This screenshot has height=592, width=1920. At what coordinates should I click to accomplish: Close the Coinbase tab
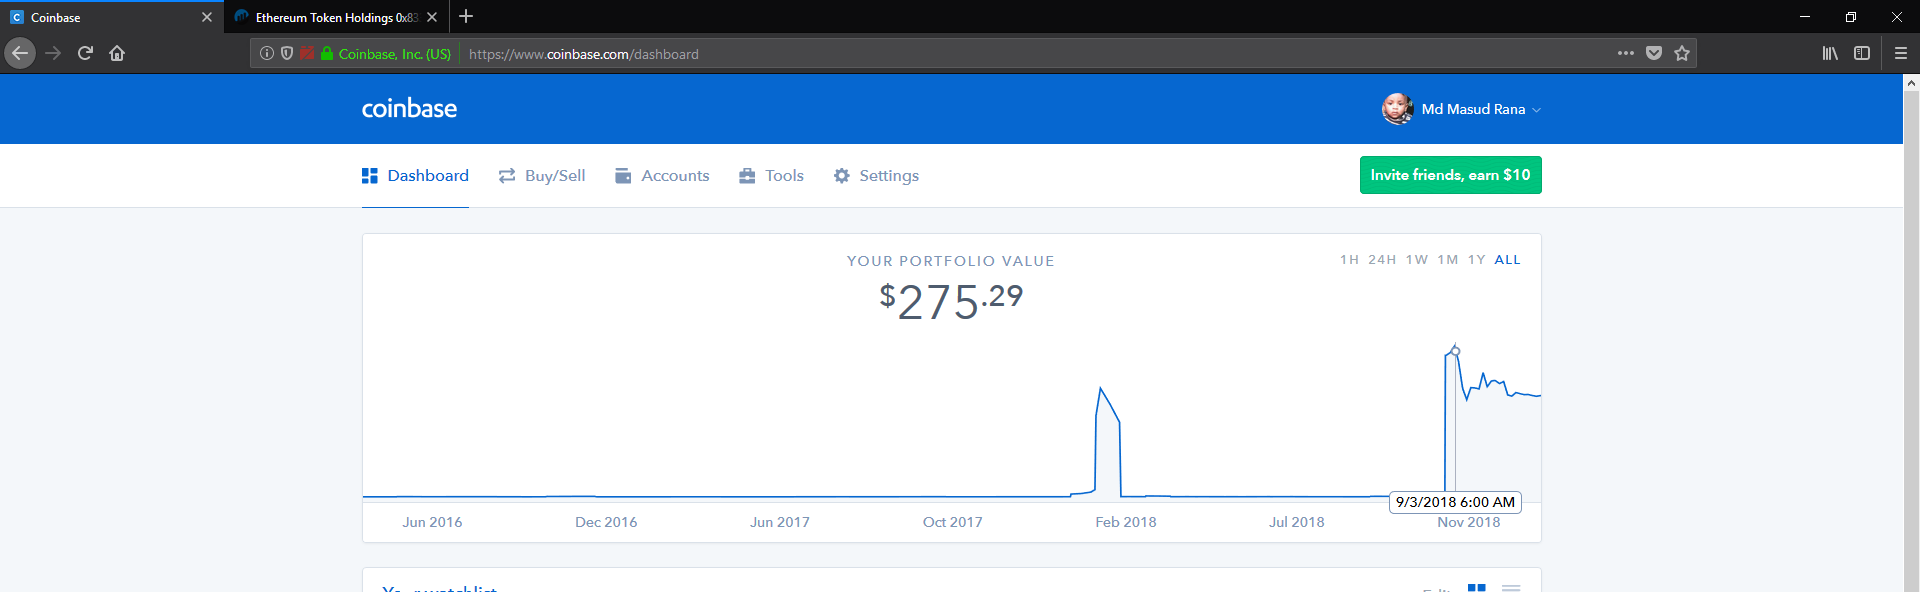pyautogui.click(x=207, y=17)
